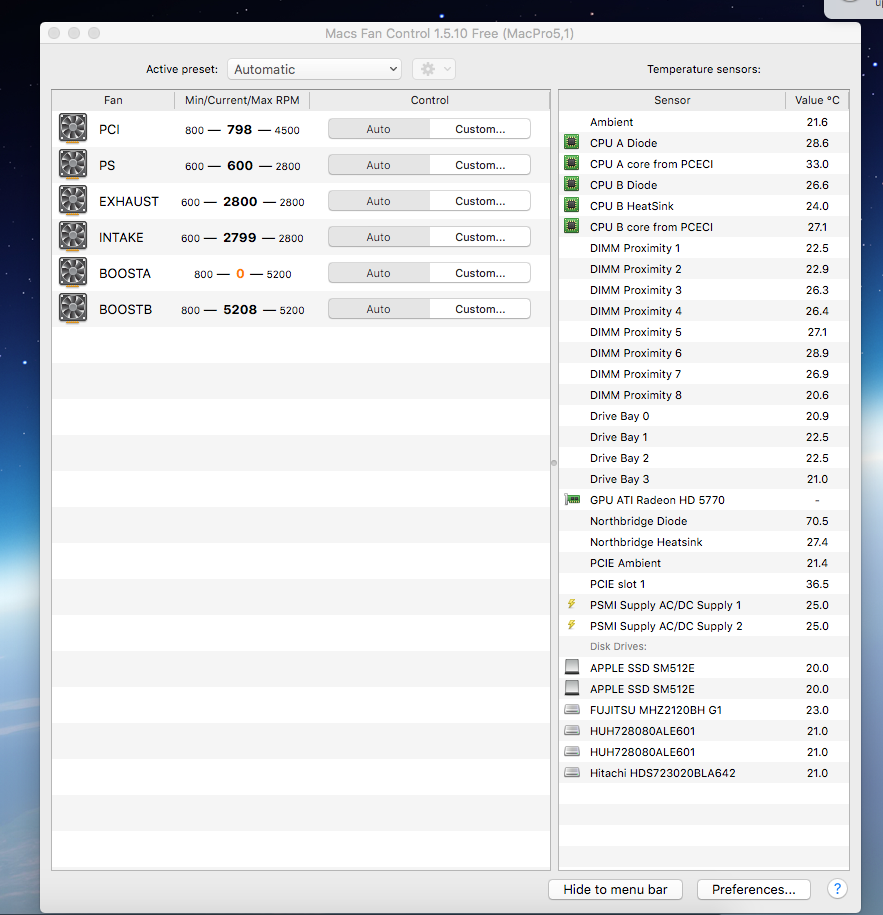Select the DIMM Proximity 6 row
This screenshot has width=883, height=915.
(704, 353)
